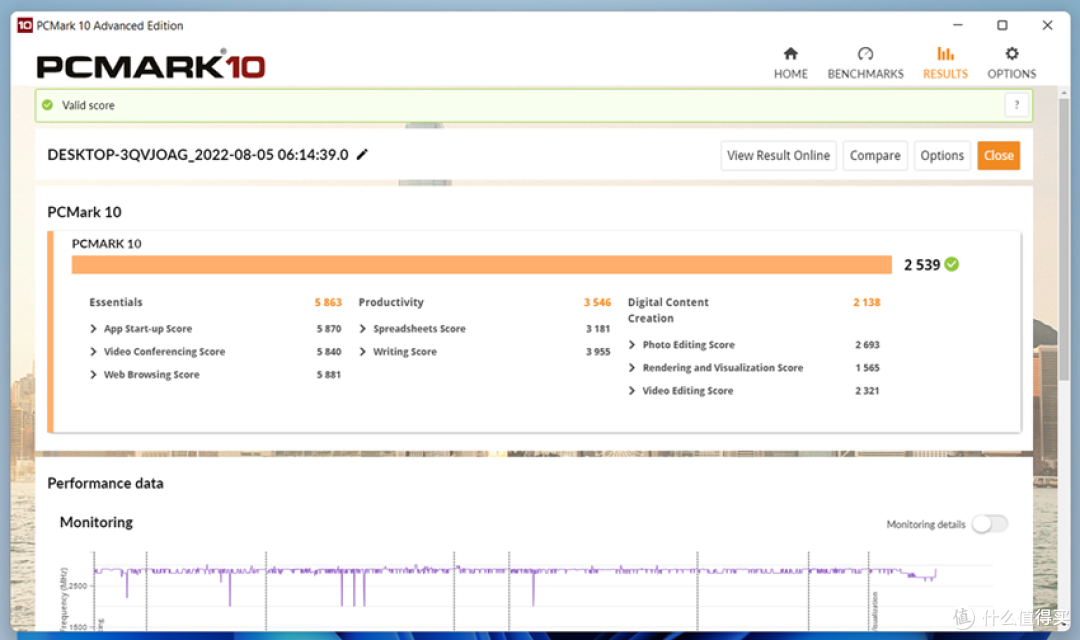Open the Options gear icon

coord(1011,54)
